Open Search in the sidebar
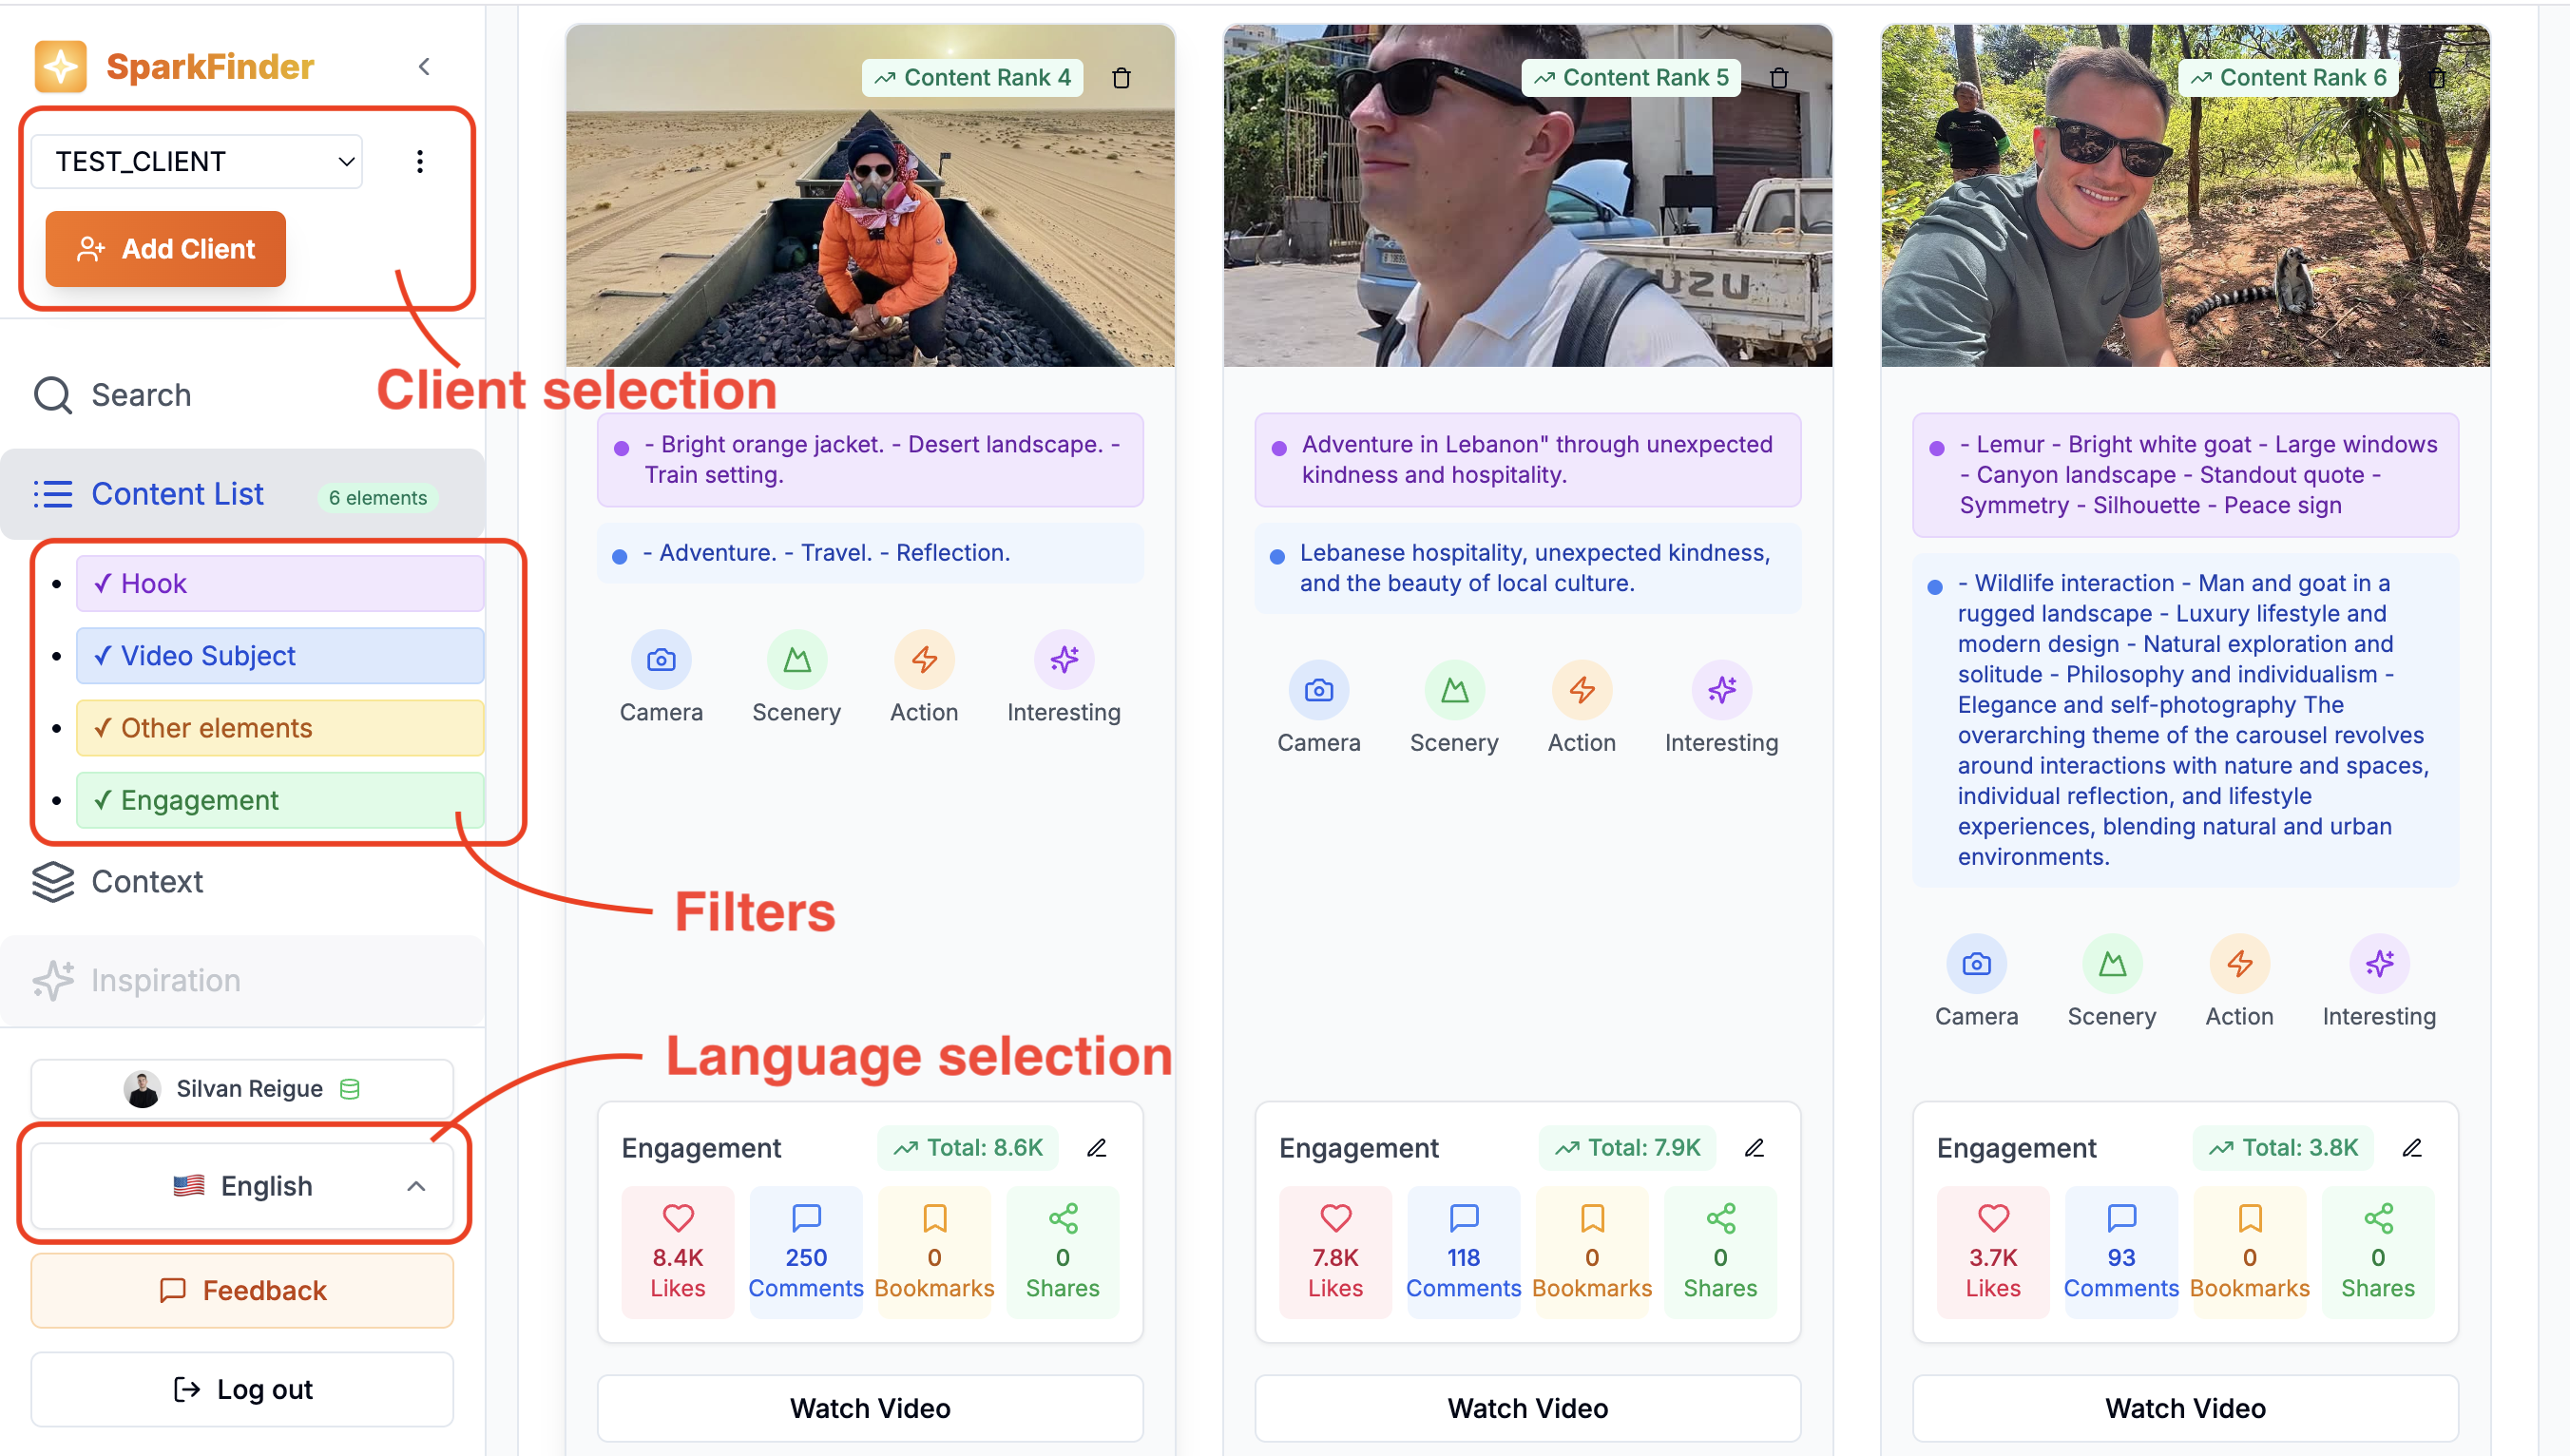This screenshot has height=1456, width=2570. 140,394
